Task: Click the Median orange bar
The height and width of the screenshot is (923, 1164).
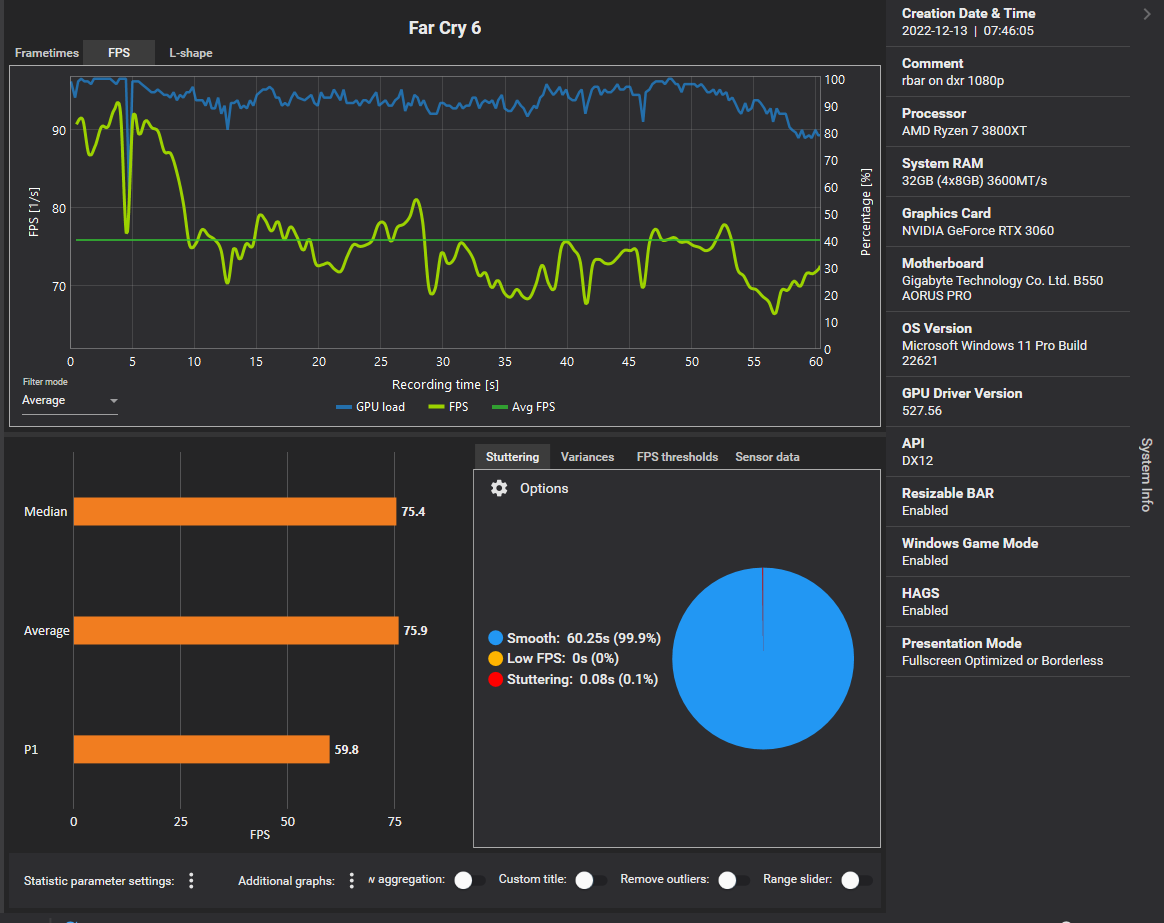Action: tap(235, 512)
